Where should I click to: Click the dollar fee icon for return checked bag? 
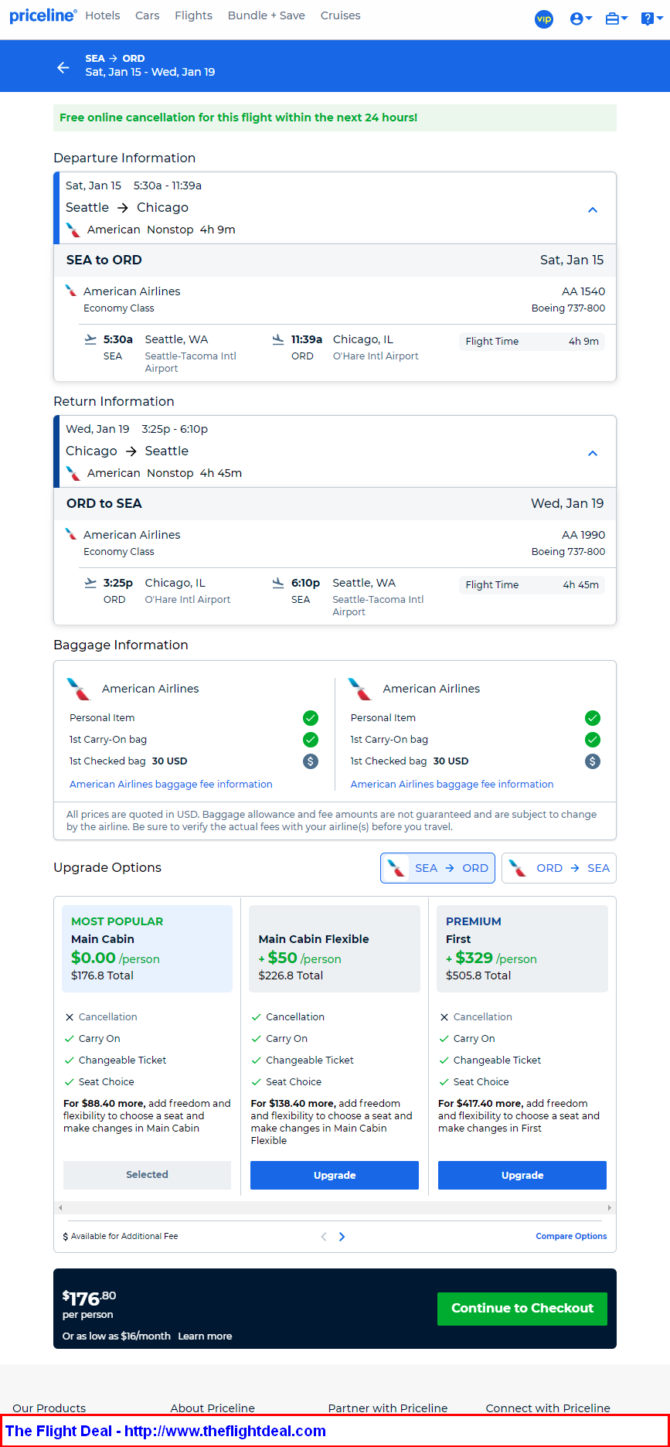[x=592, y=761]
